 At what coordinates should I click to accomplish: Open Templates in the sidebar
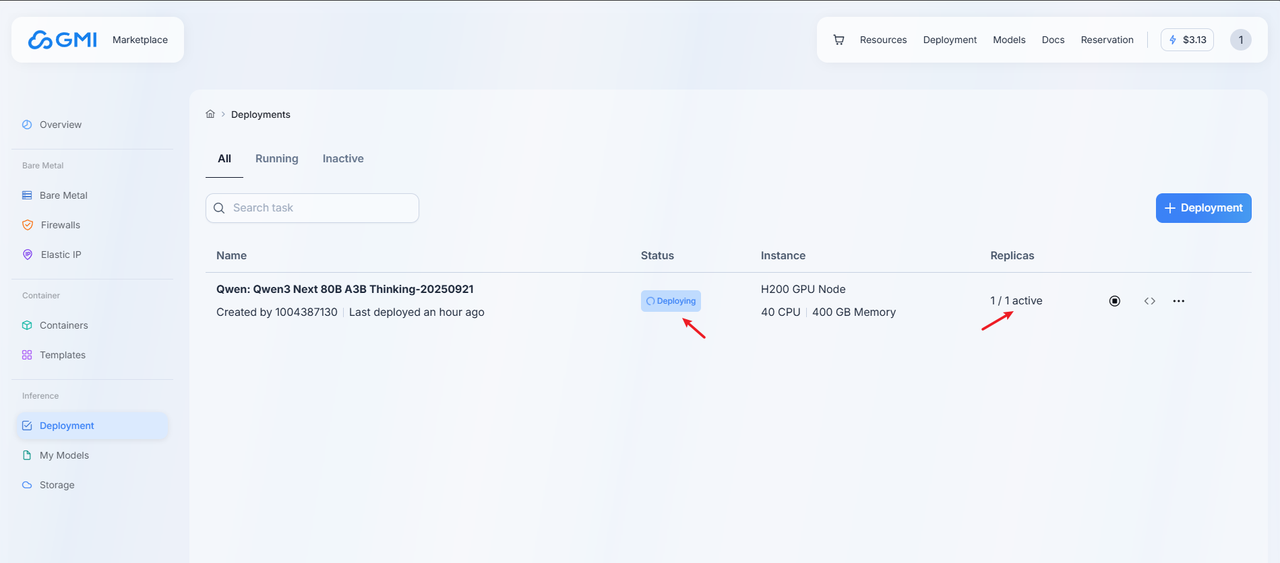(x=62, y=355)
